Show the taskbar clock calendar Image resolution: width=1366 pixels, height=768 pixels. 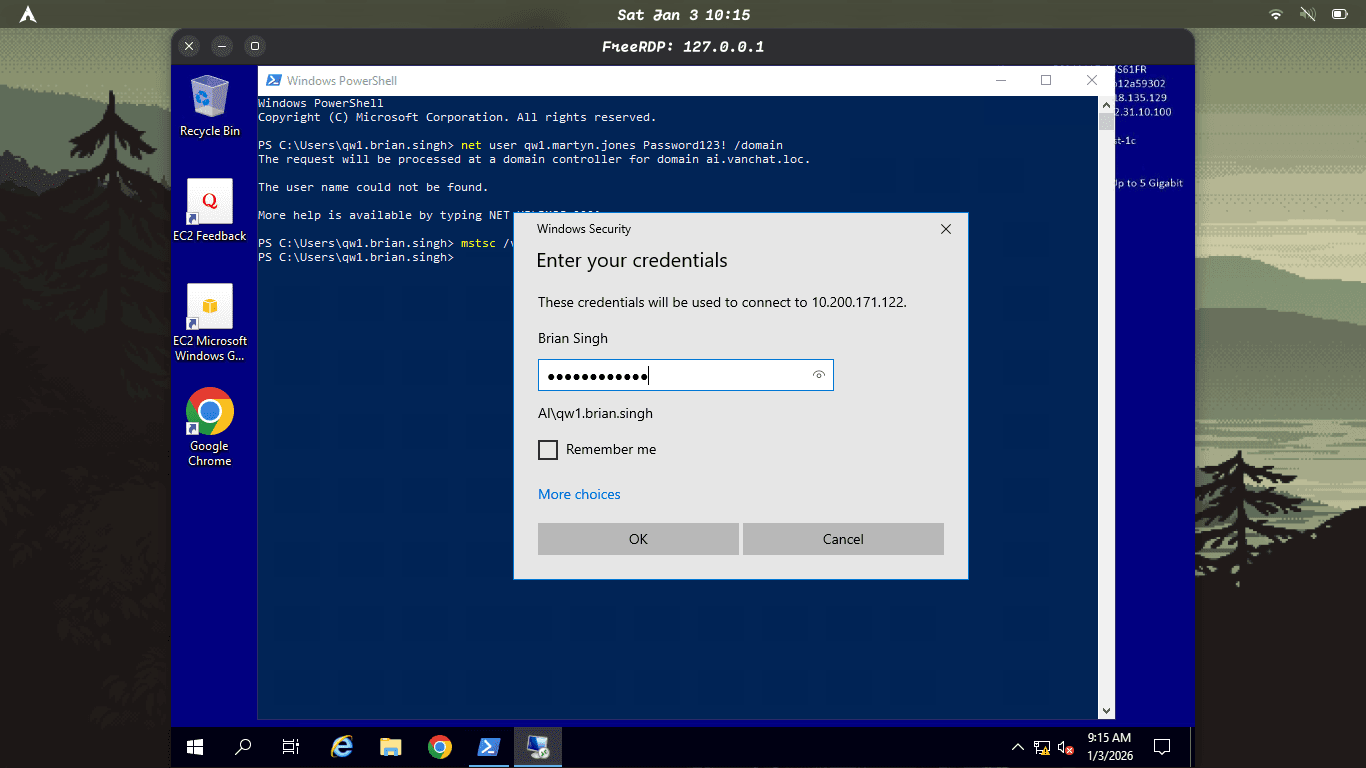click(x=1109, y=747)
